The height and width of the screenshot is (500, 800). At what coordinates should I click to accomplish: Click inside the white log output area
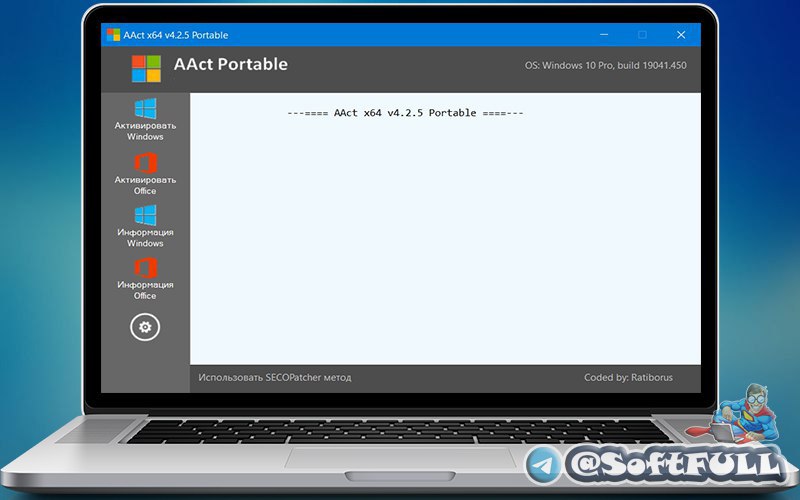pos(445,240)
